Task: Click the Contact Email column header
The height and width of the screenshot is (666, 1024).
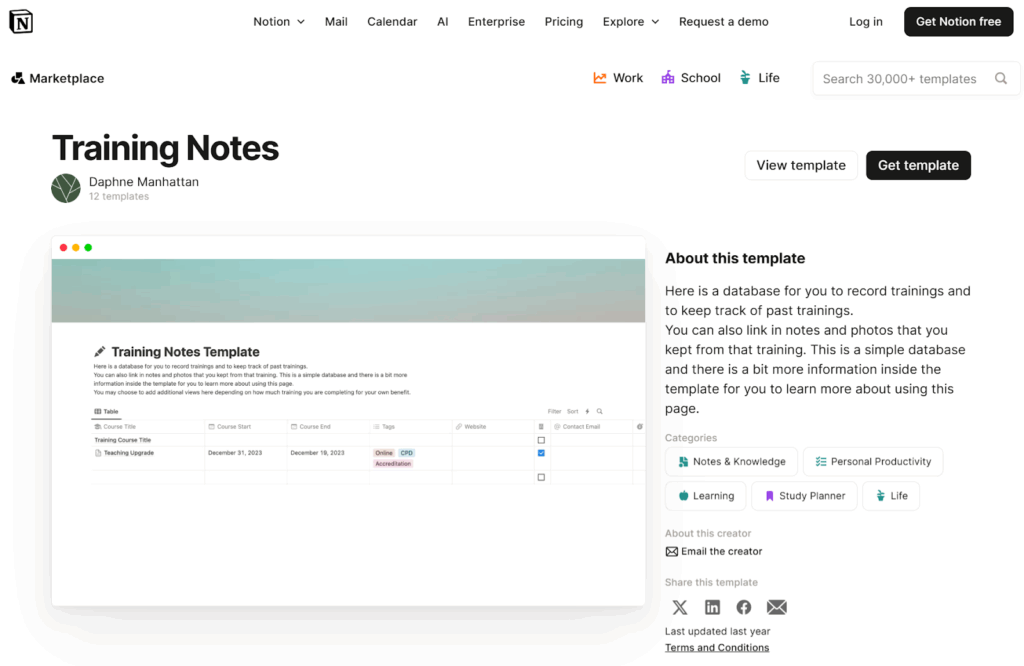Action: (x=592, y=426)
